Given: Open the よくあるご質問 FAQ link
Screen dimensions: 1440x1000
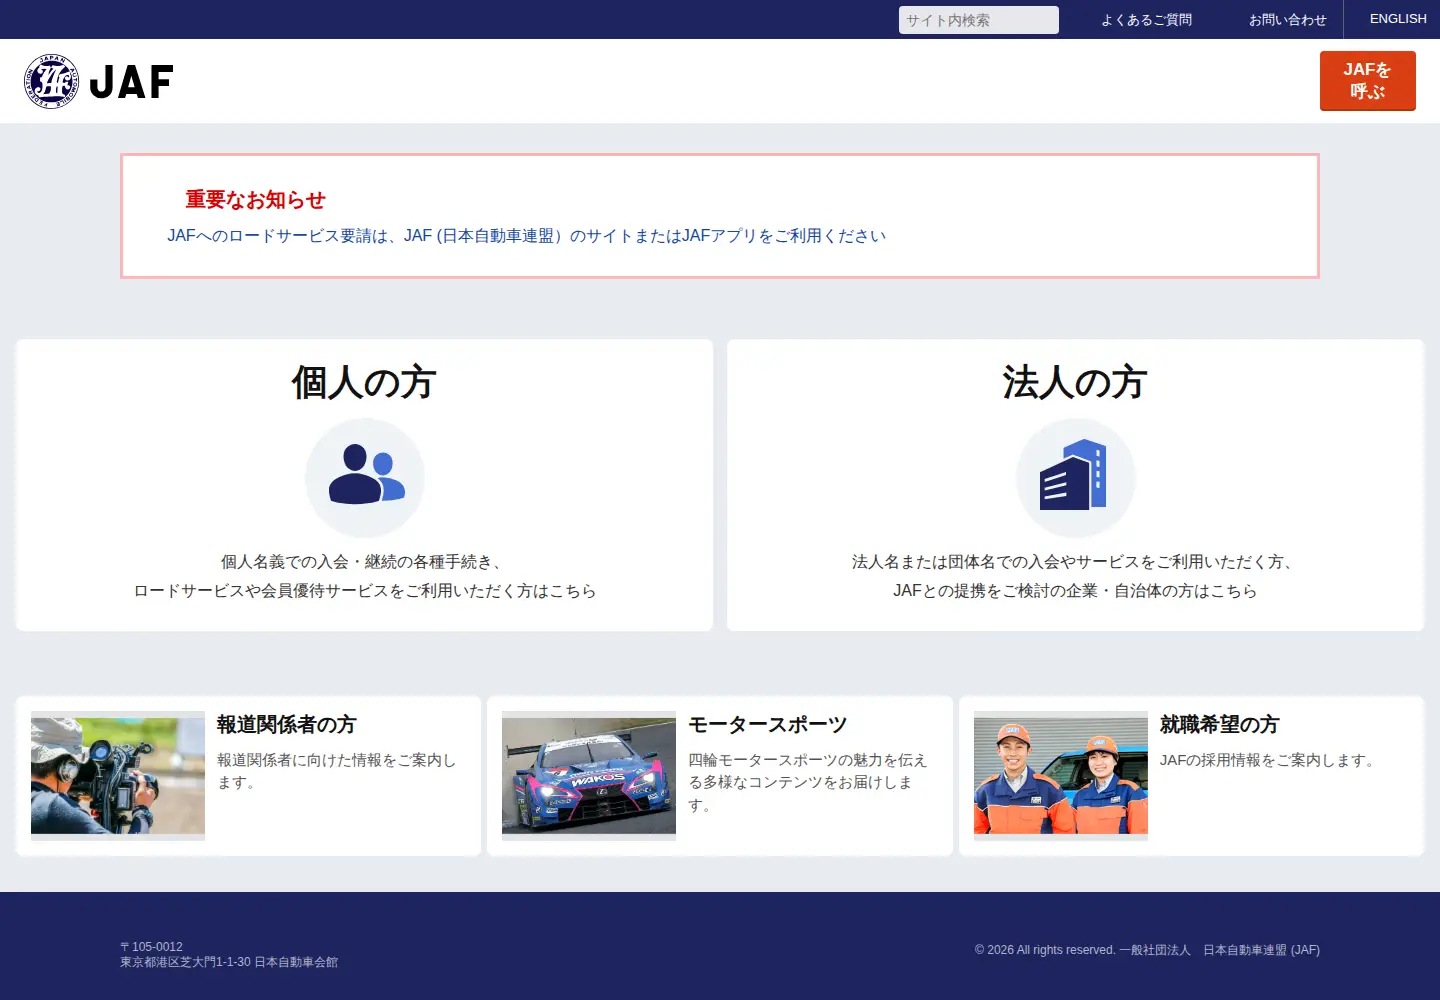Looking at the screenshot, I should pos(1146,20).
